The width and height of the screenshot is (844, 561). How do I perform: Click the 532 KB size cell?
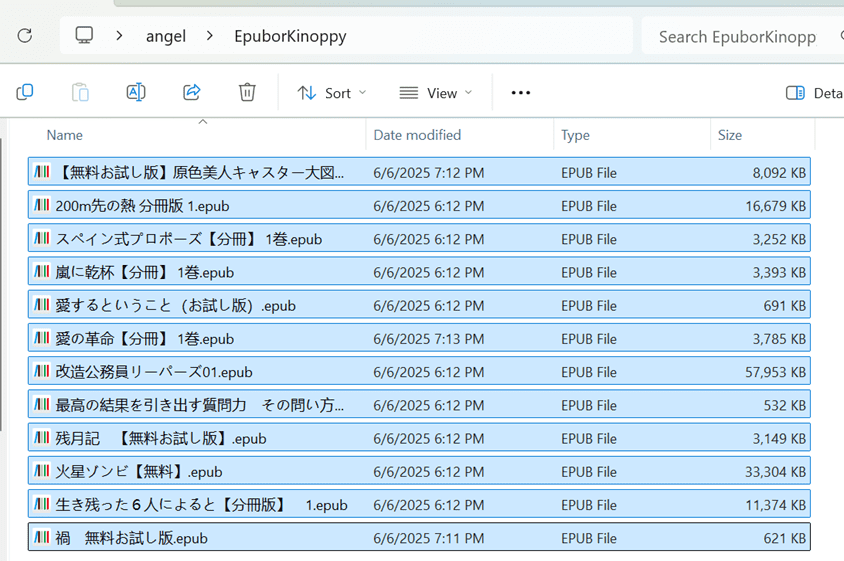click(x=784, y=405)
